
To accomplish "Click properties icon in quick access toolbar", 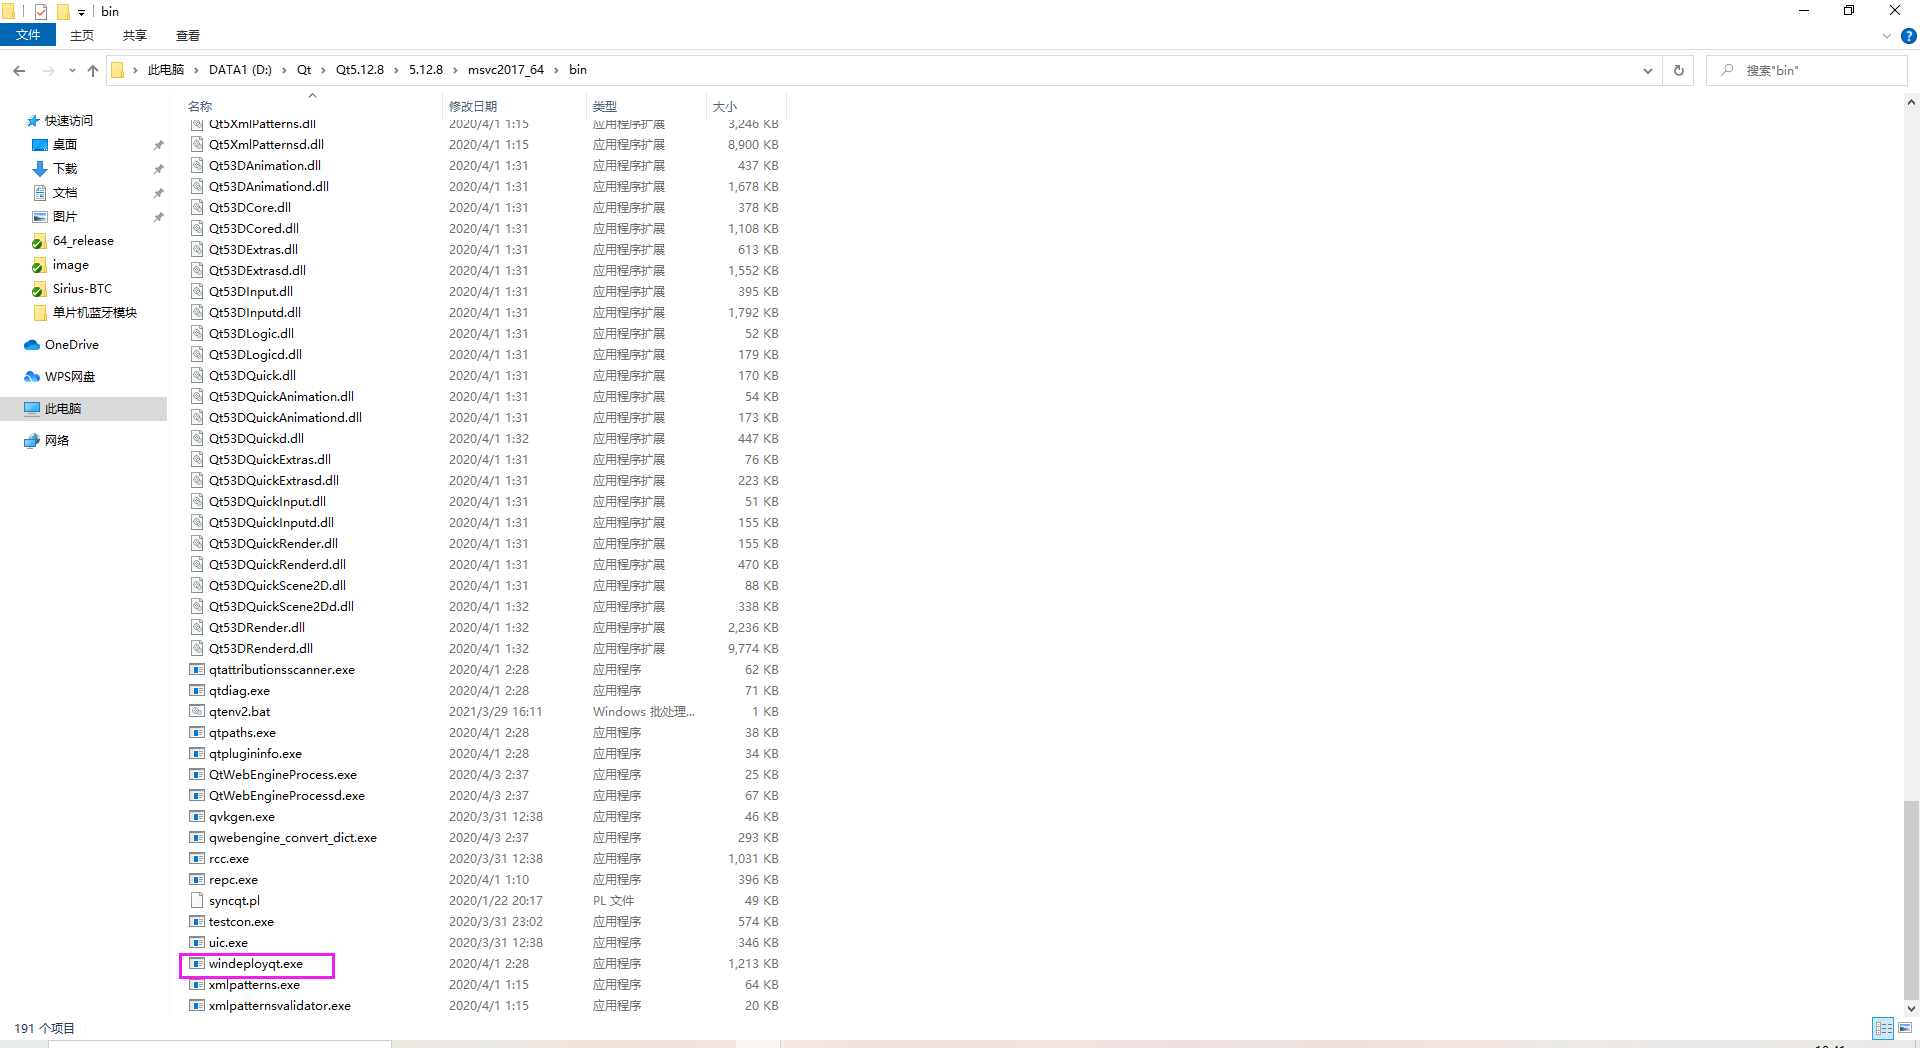I will (x=41, y=12).
